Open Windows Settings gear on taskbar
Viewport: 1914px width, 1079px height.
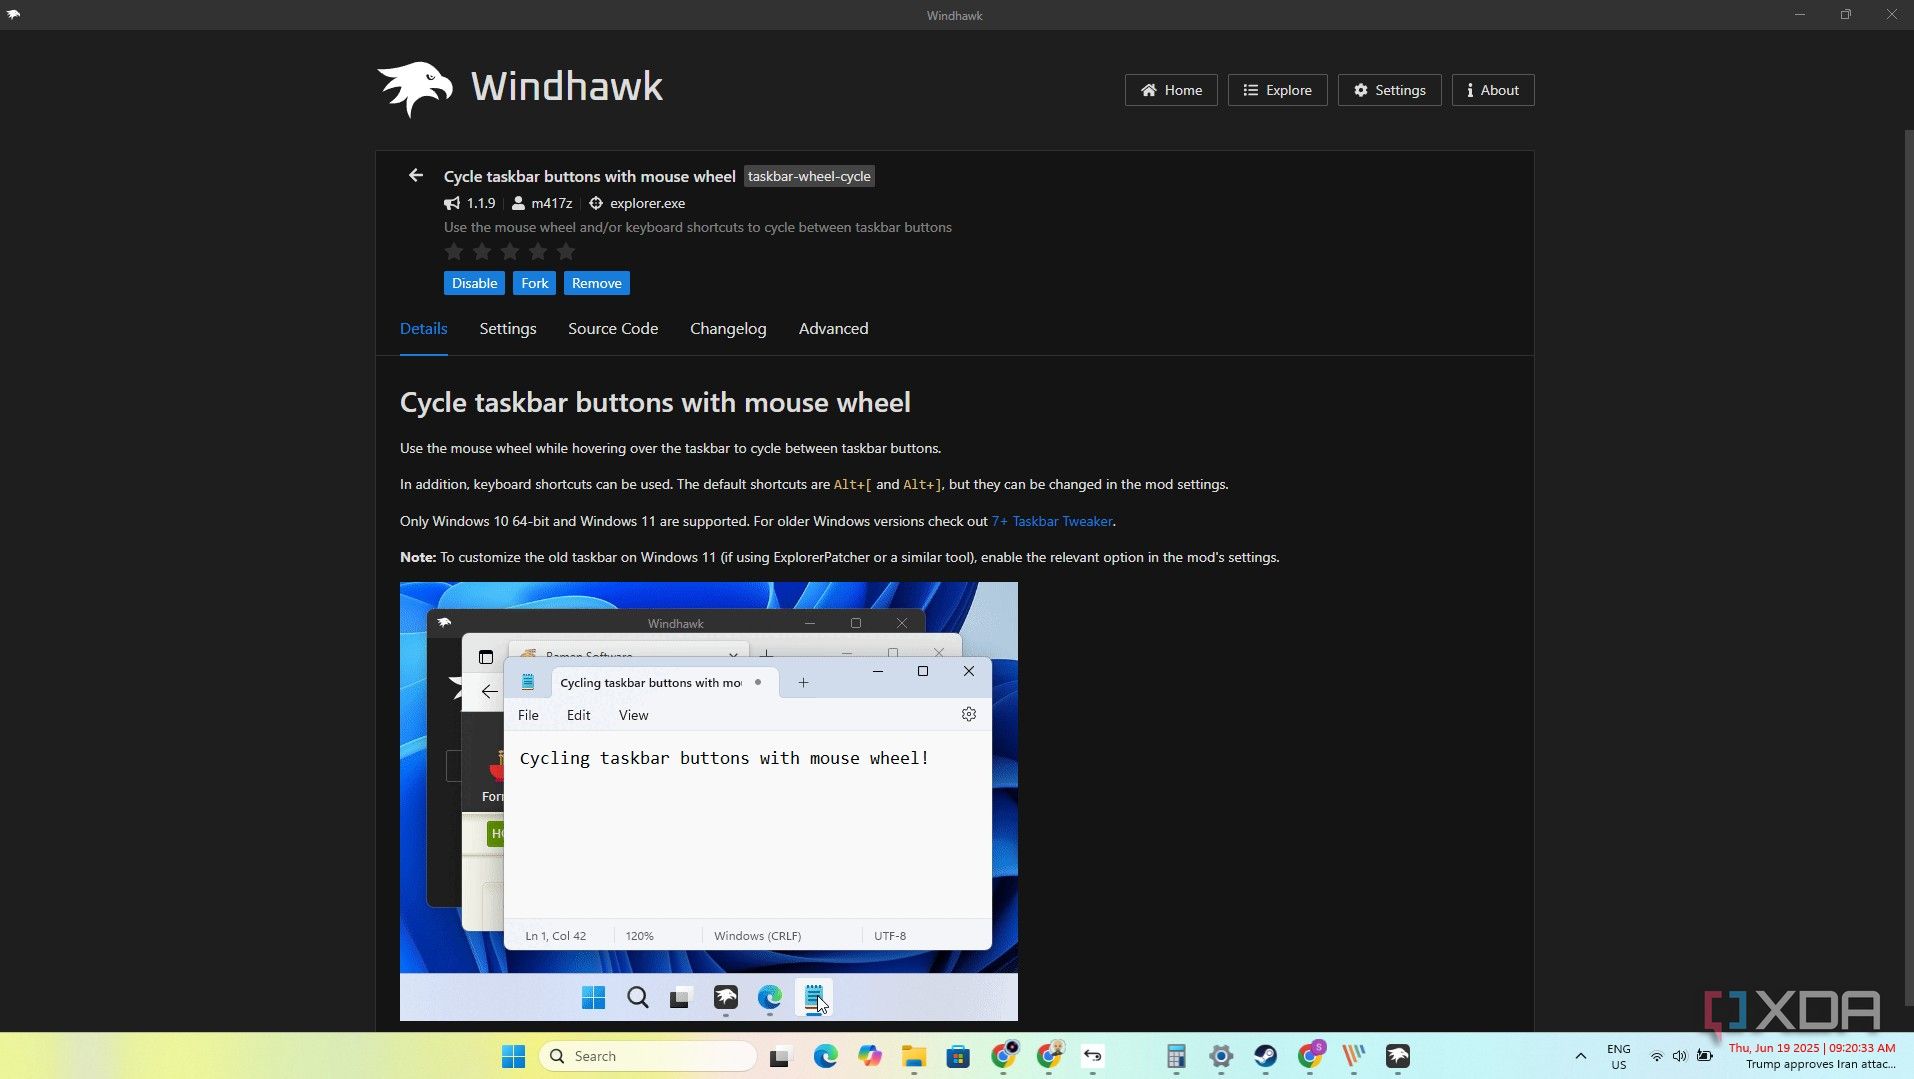(x=1221, y=1056)
